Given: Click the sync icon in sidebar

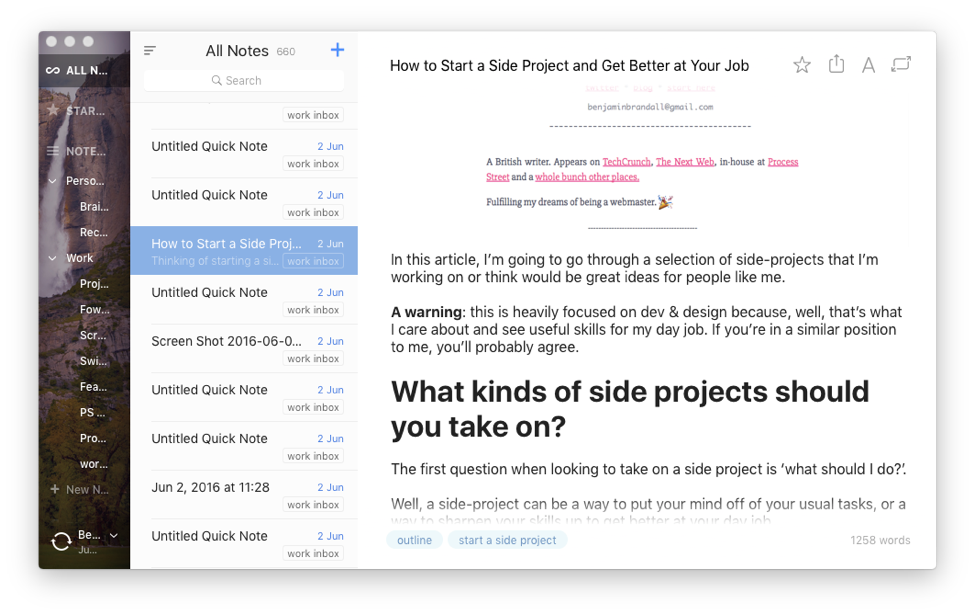Looking at the screenshot, I should [x=61, y=541].
